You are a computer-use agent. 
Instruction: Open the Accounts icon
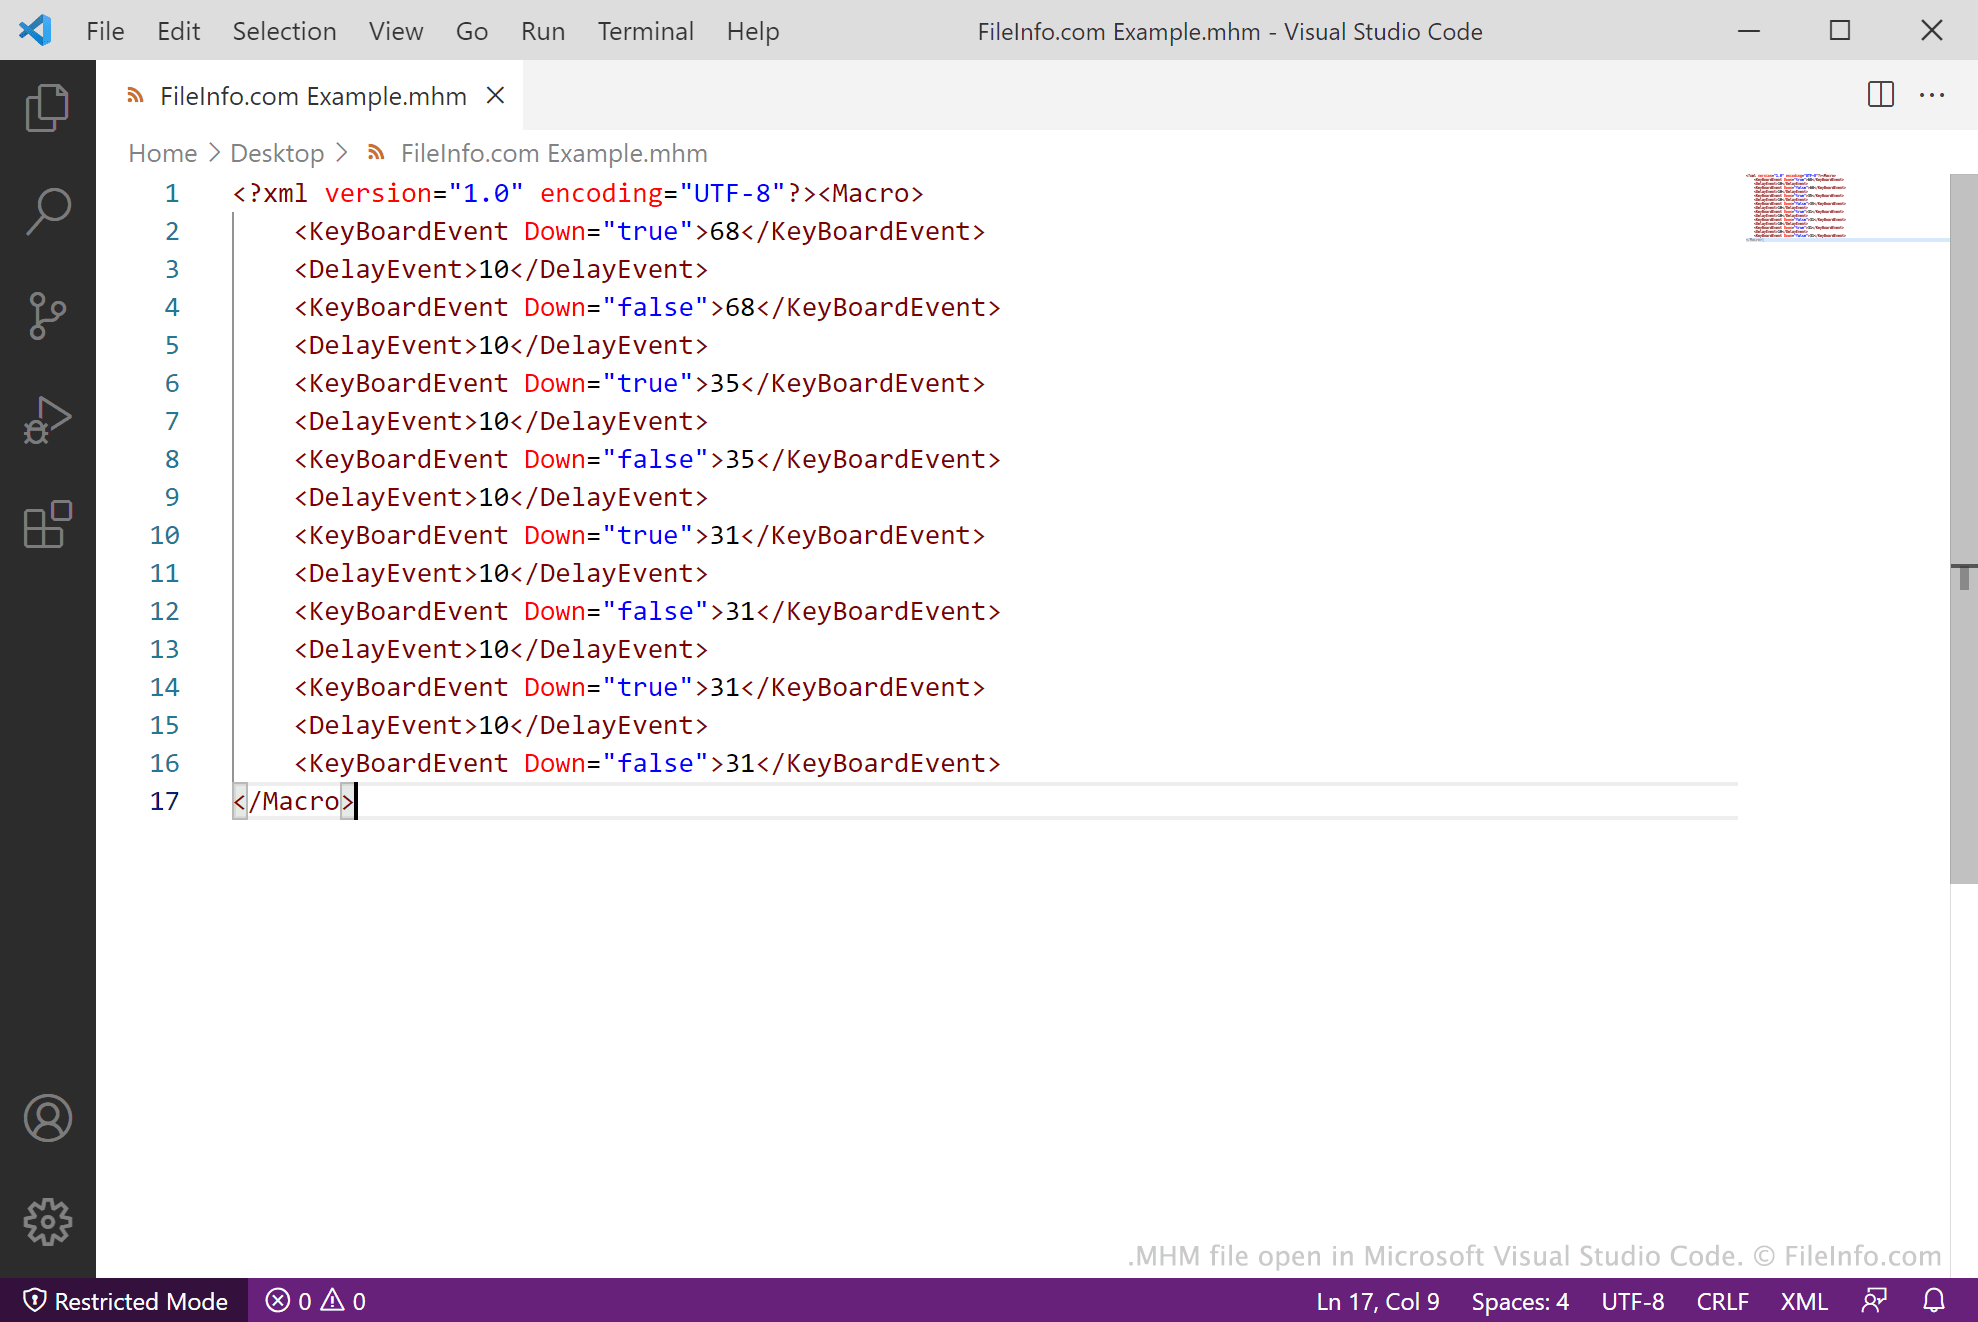(46, 1119)
